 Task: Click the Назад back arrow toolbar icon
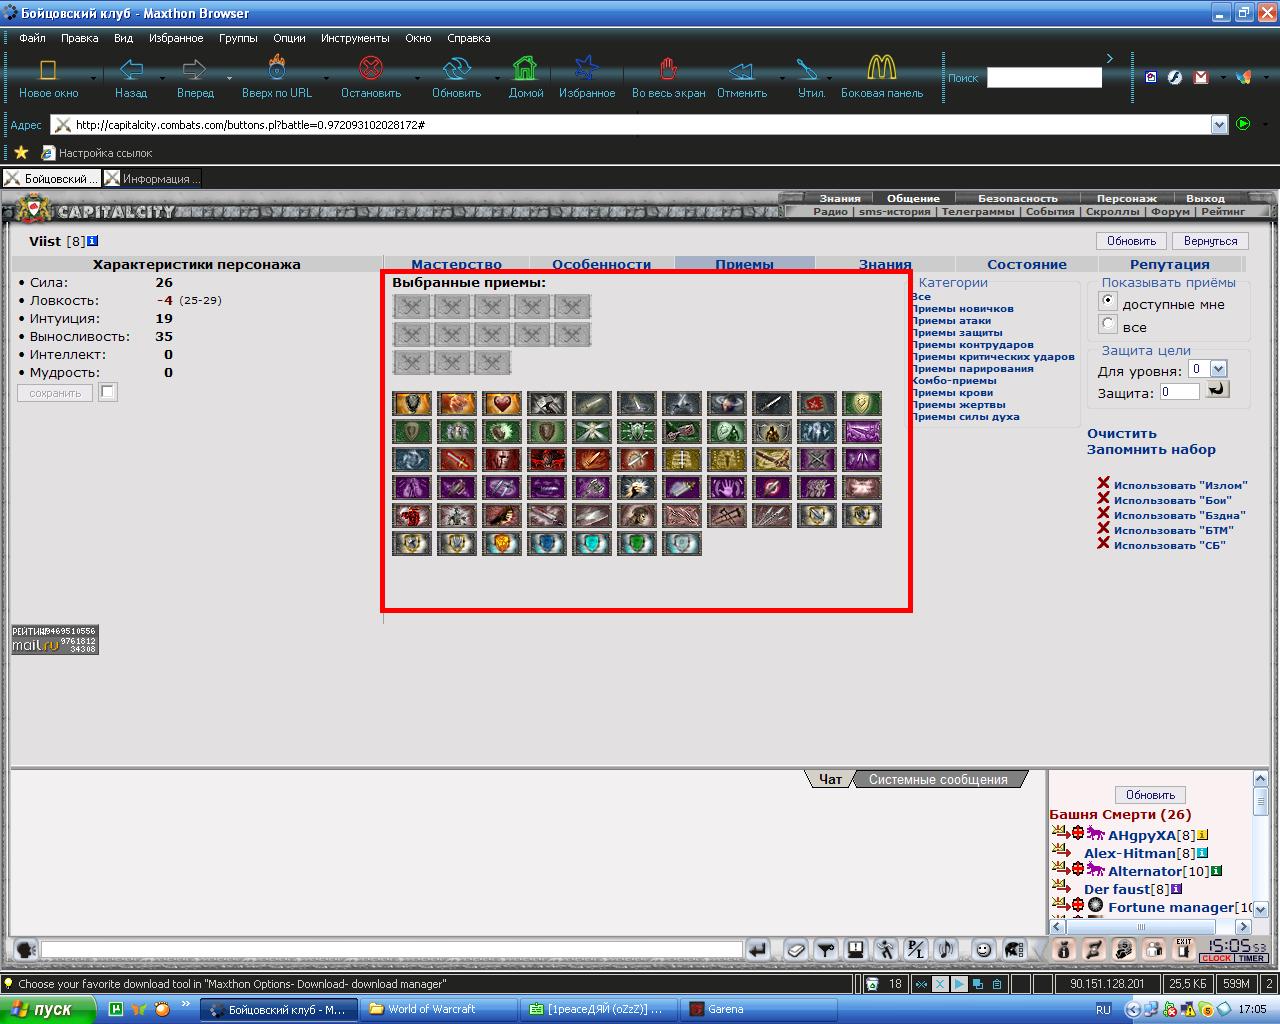click(131, 69)
